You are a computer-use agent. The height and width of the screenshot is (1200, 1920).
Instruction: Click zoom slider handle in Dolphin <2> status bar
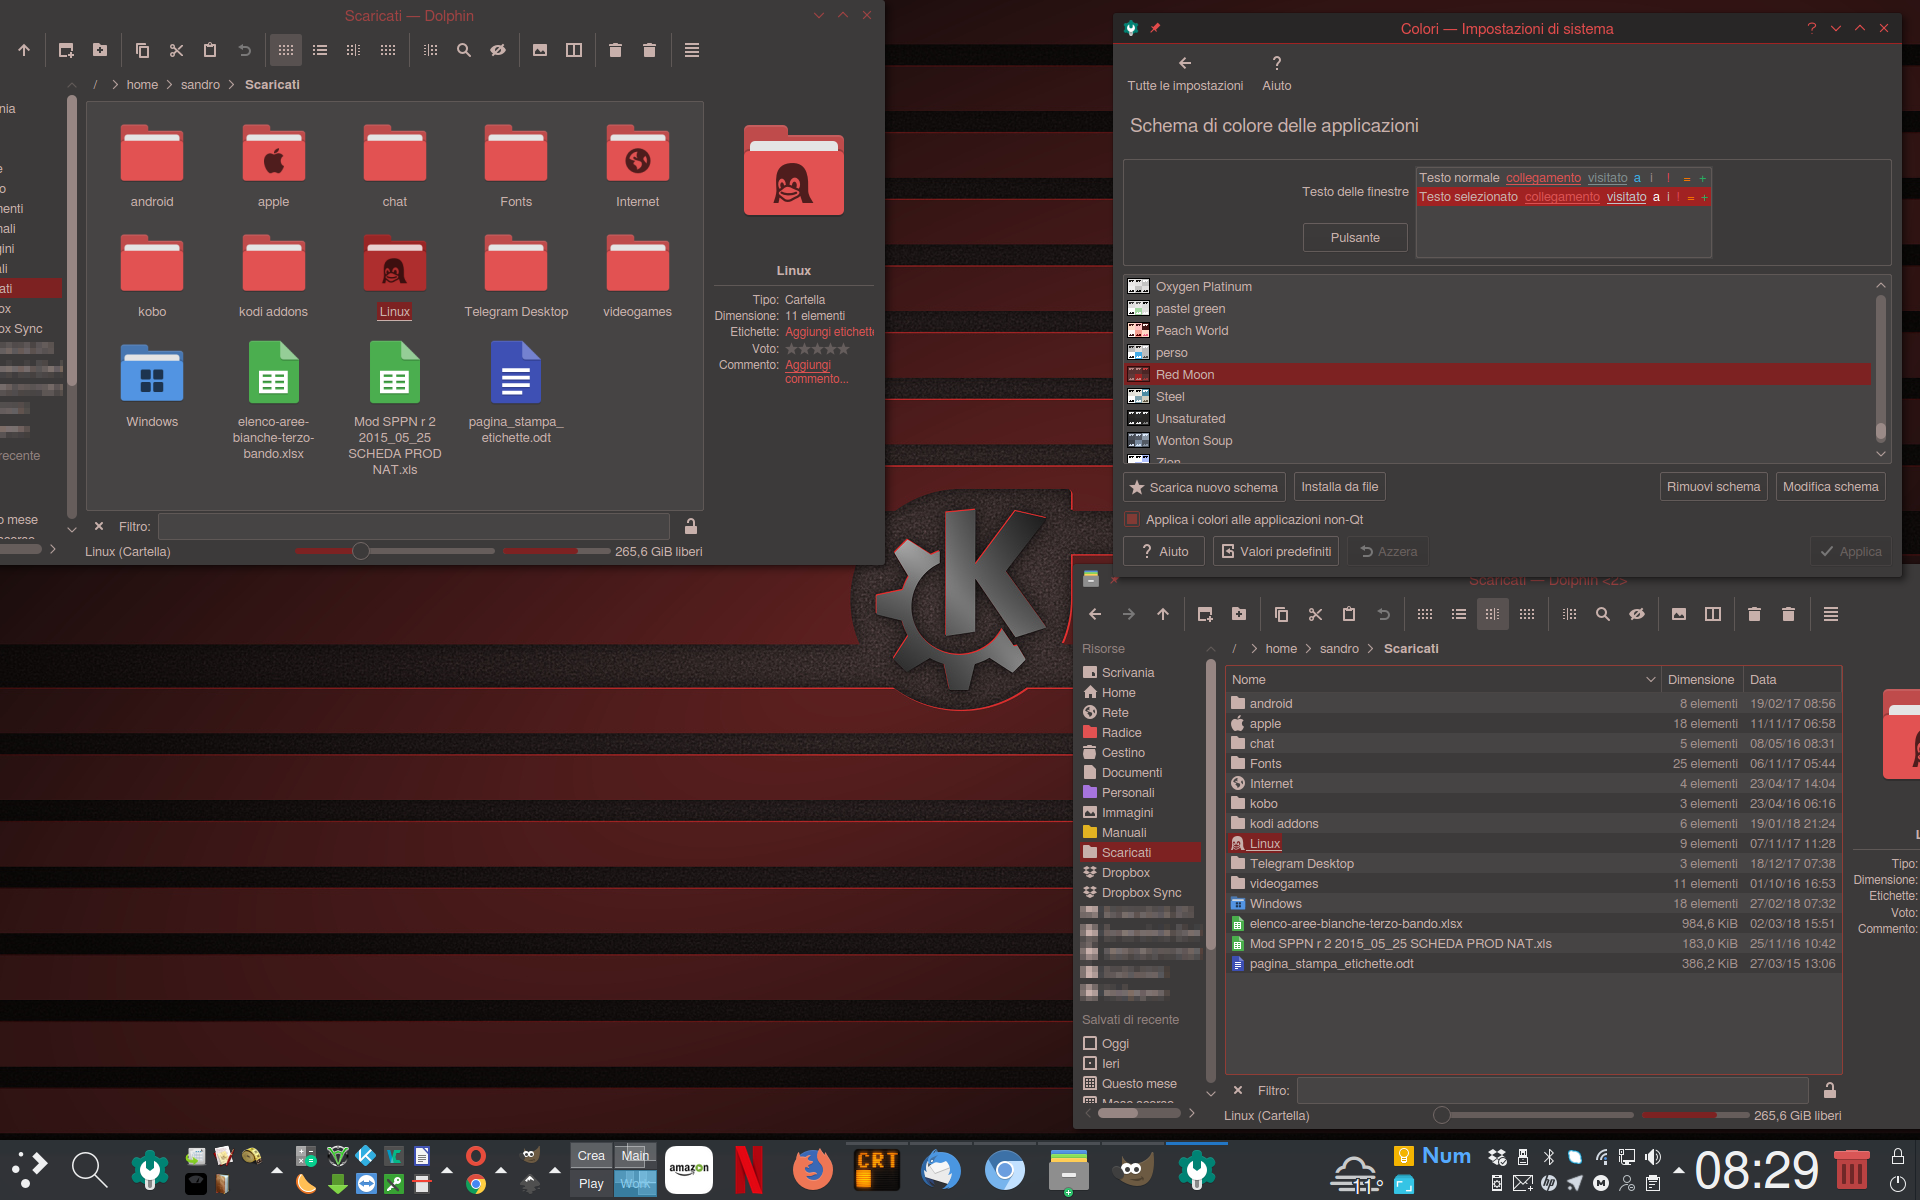1441,1115
